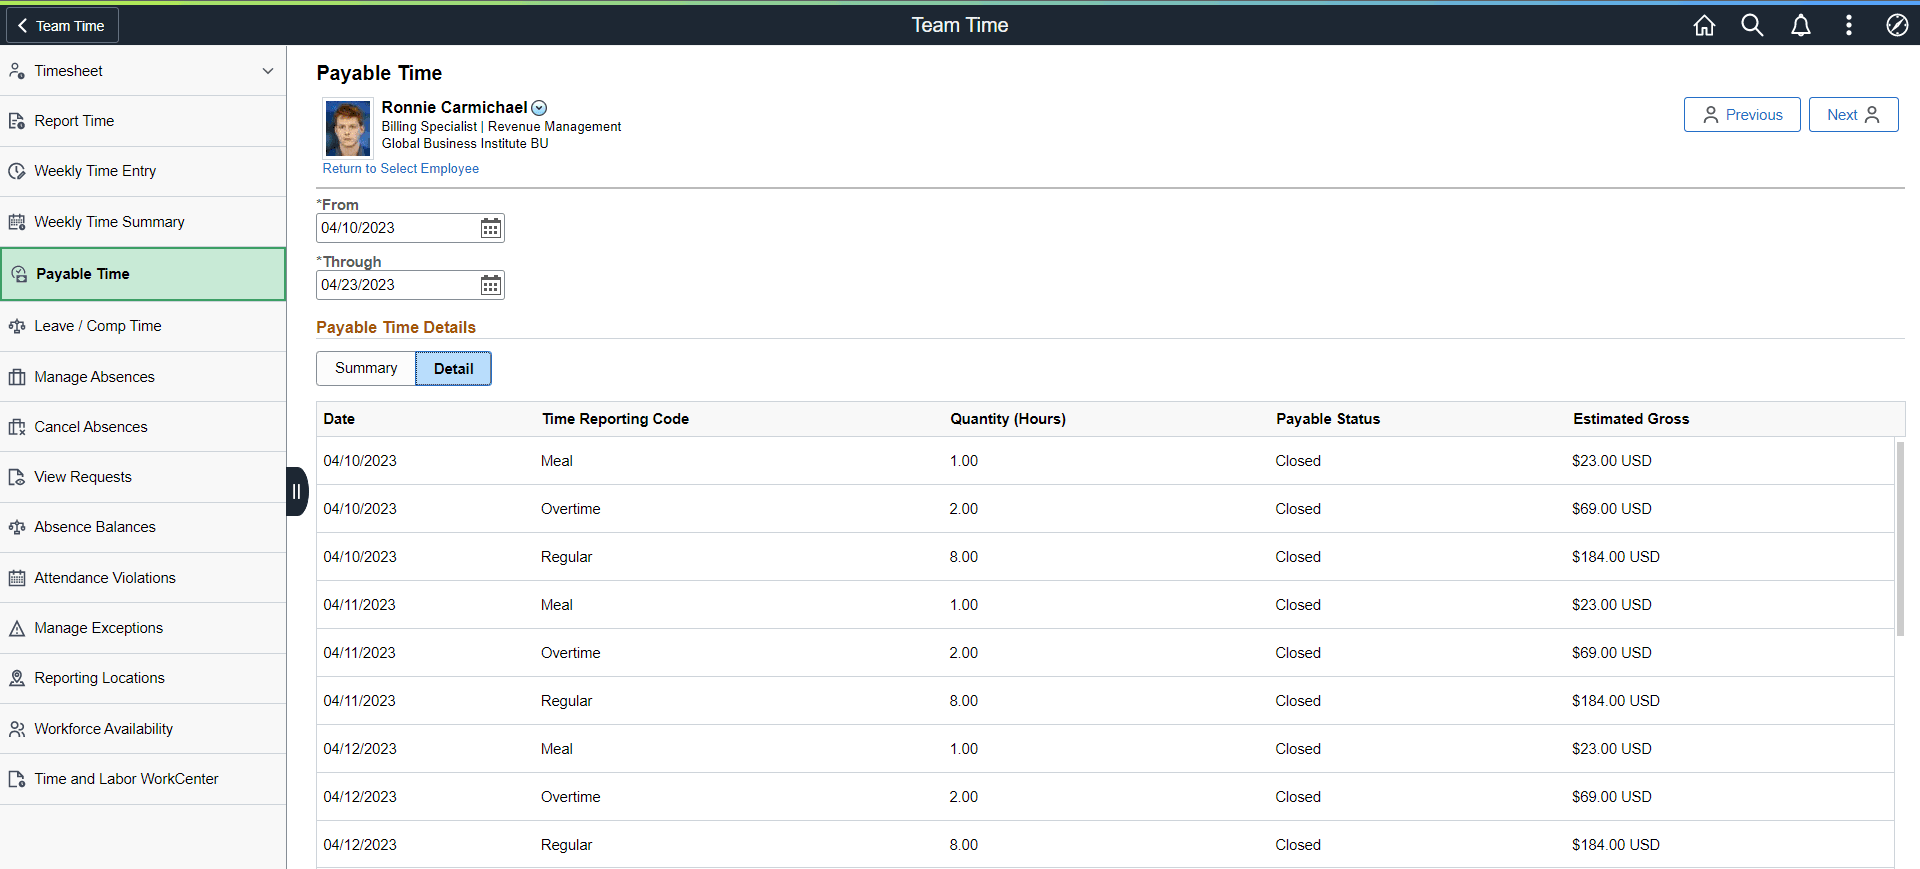Open Report Time in sidebar
The image size is (1920, 869).
(143, 121)
